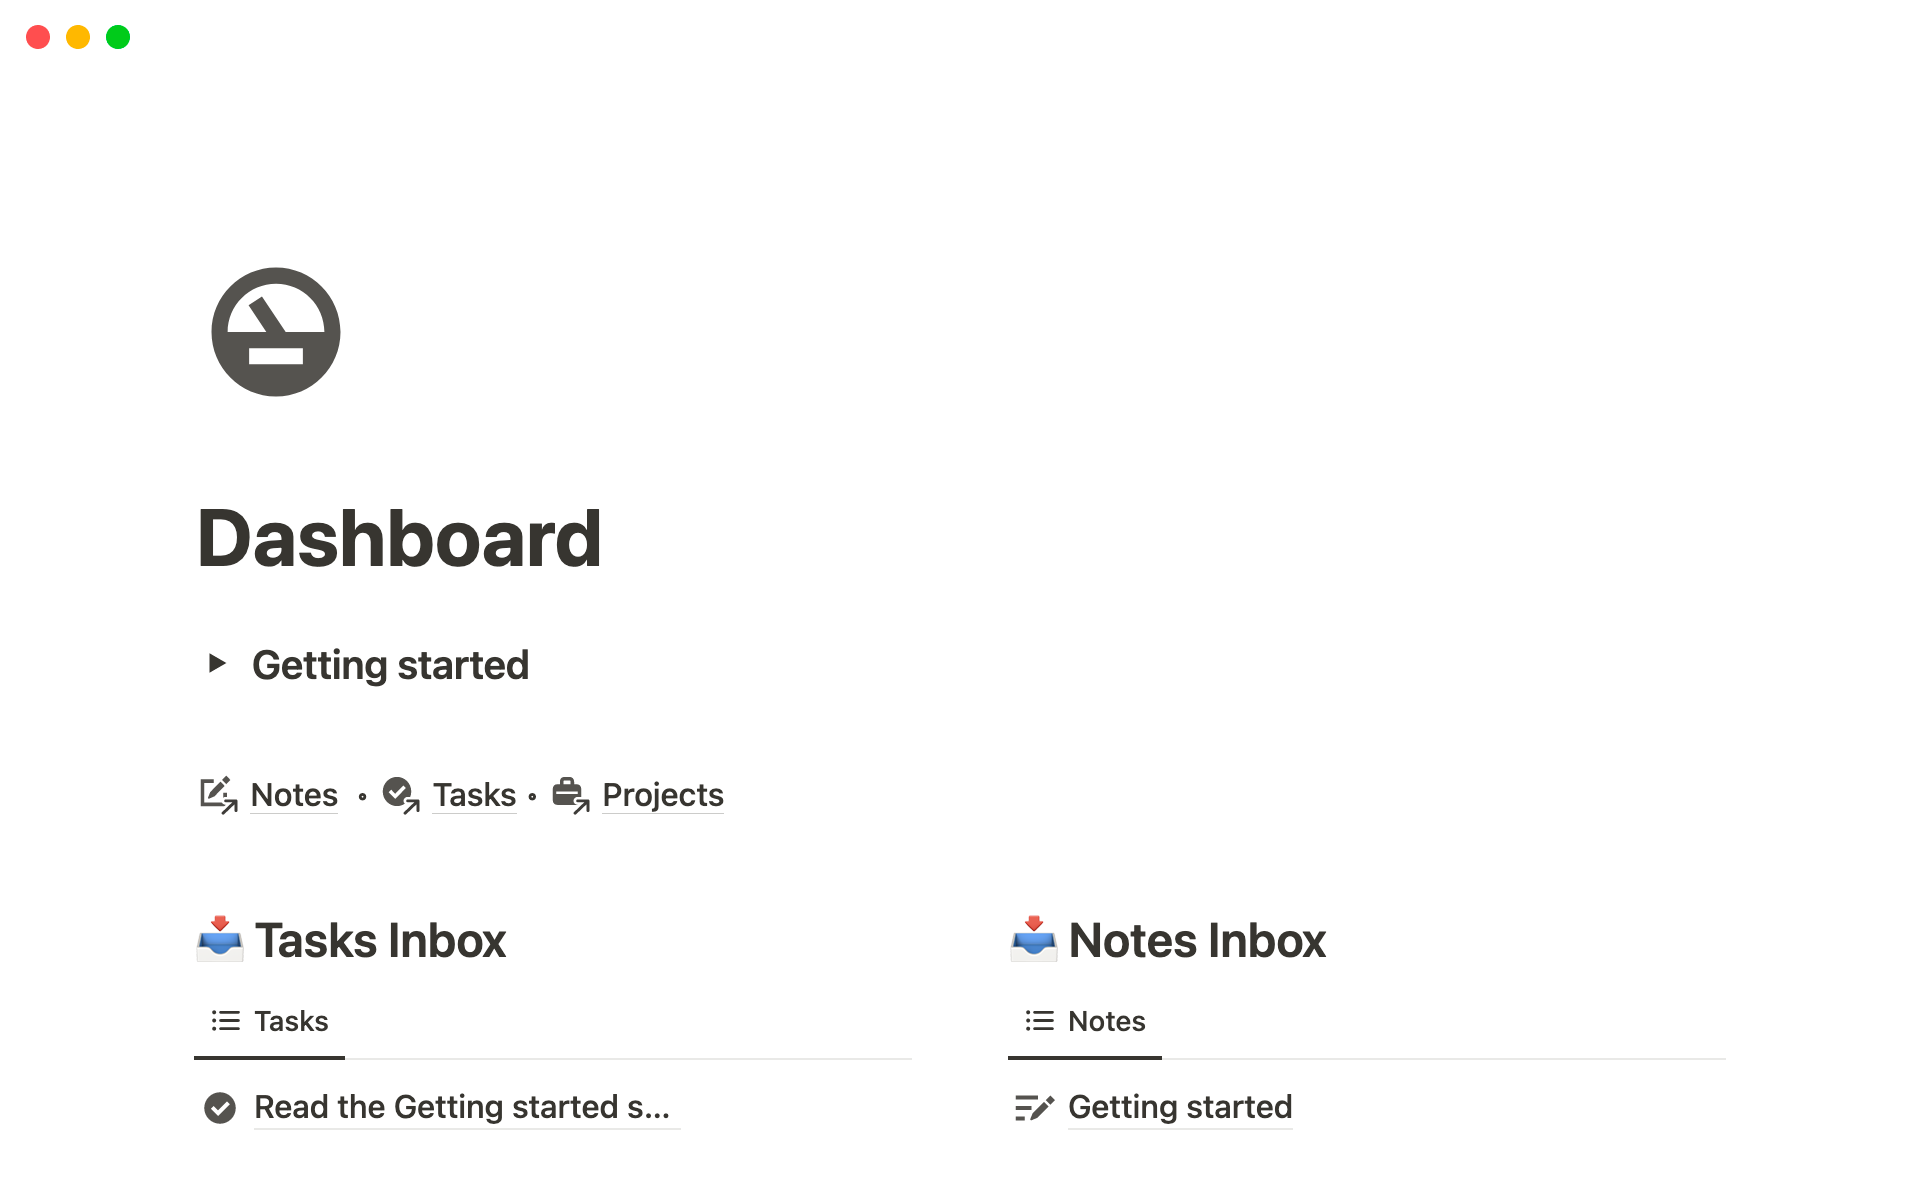Open the Notes page link
This screenshot has height=1200, width=1920.
coord(294,795)
